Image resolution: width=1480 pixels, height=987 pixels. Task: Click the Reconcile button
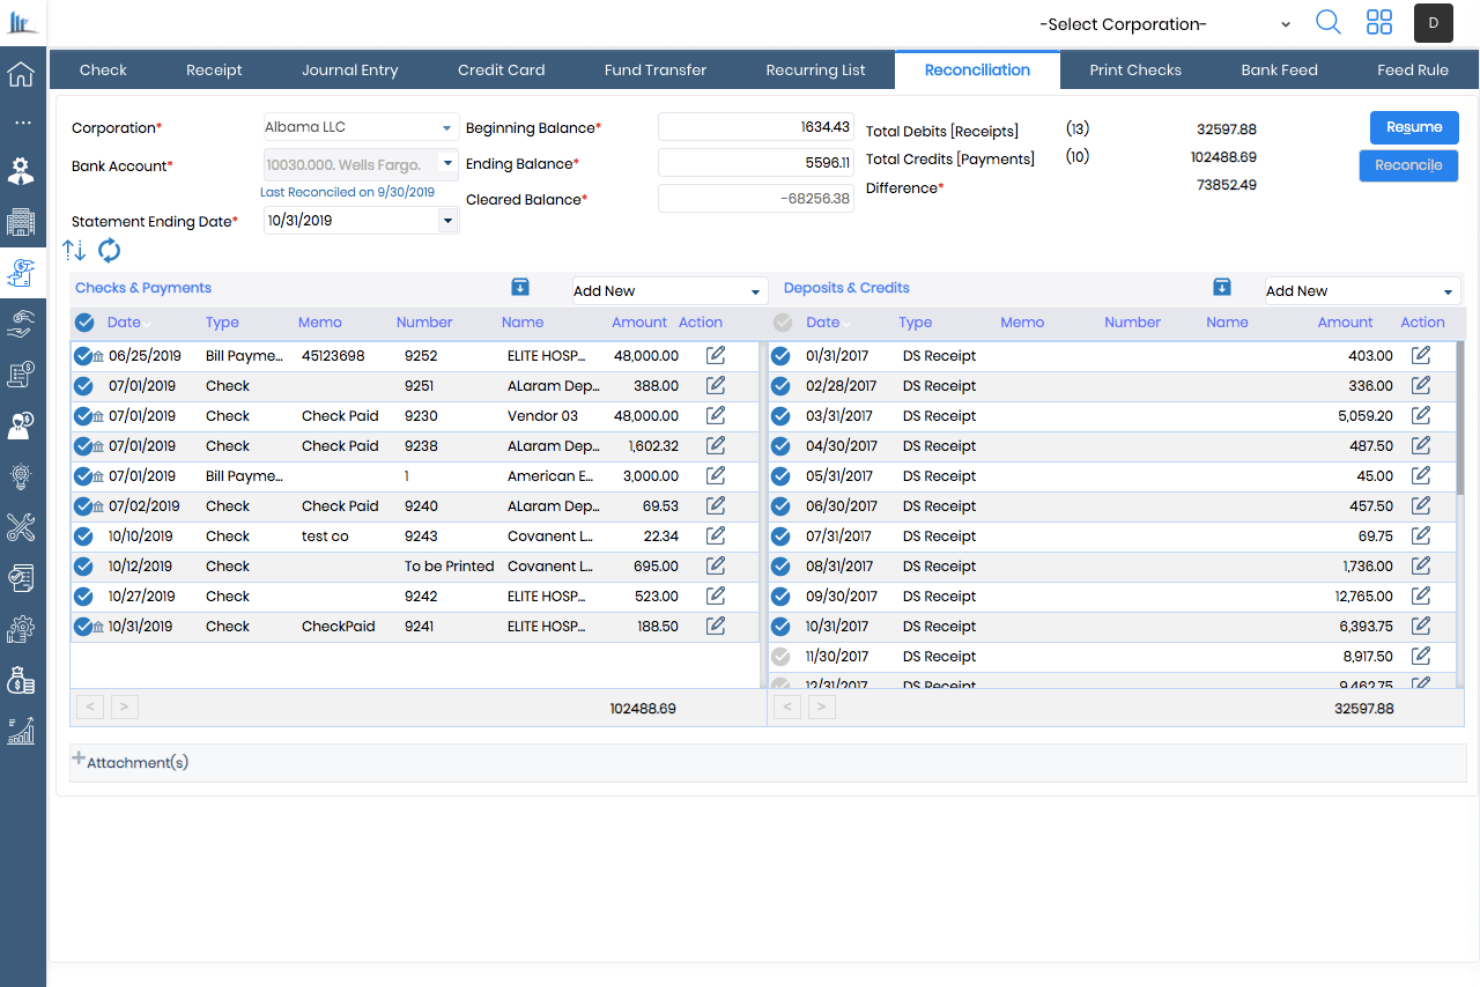[x=1408, y=165]
